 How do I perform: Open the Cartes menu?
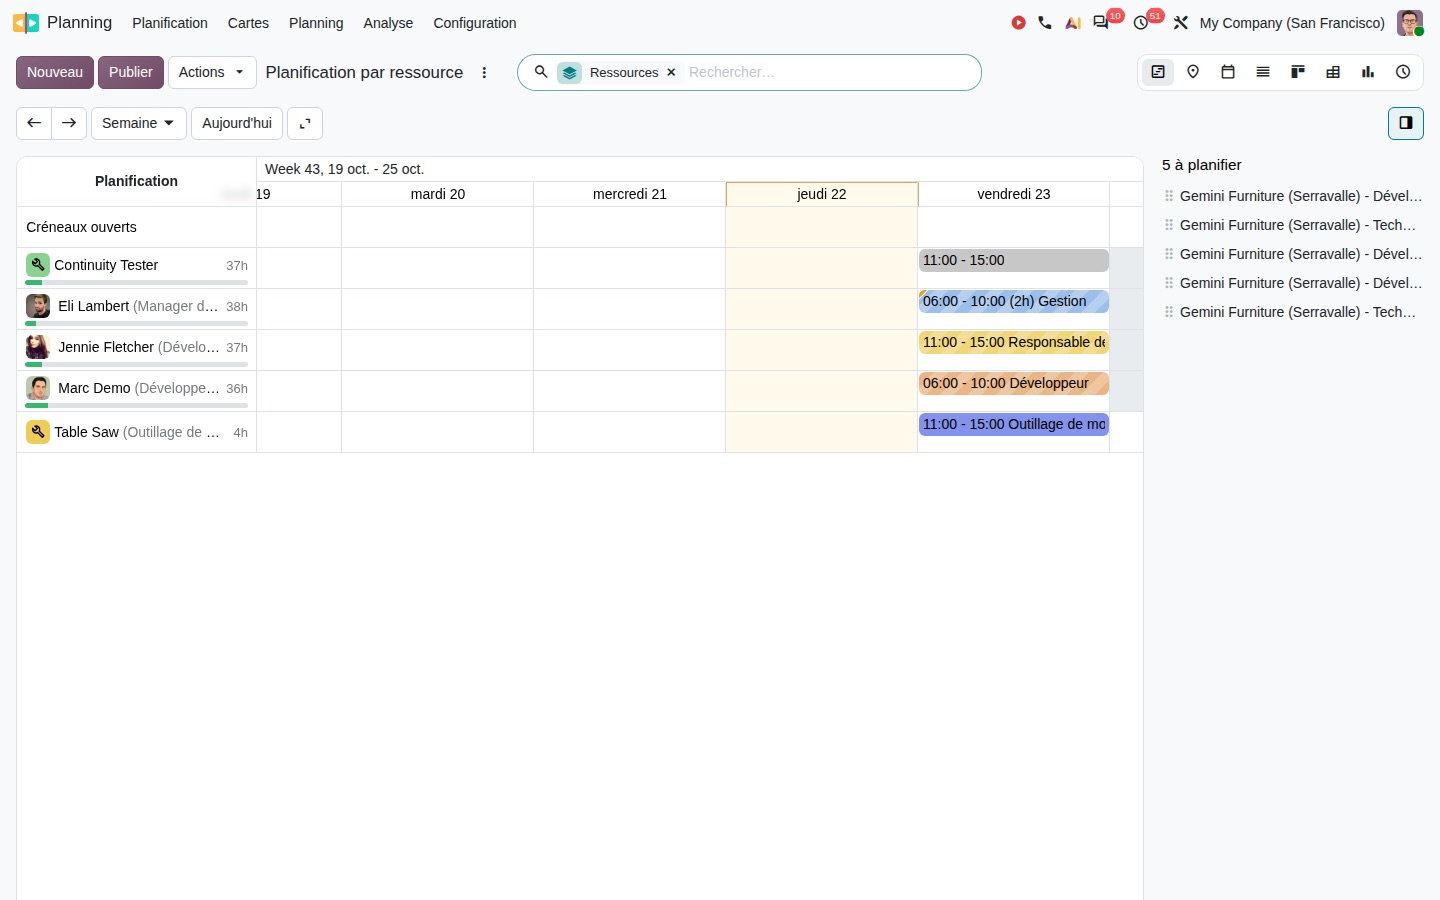point(248,23)
